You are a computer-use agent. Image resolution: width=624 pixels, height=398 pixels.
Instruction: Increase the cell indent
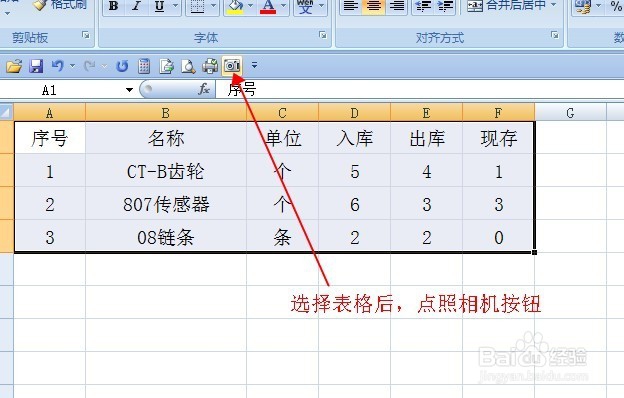point(445,6)
